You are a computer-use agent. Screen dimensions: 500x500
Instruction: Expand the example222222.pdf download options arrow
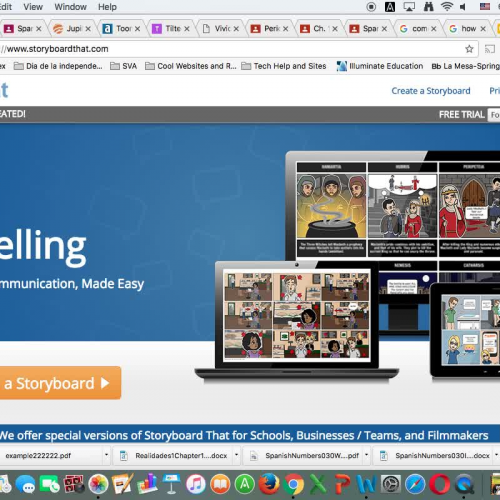point(106,455)
